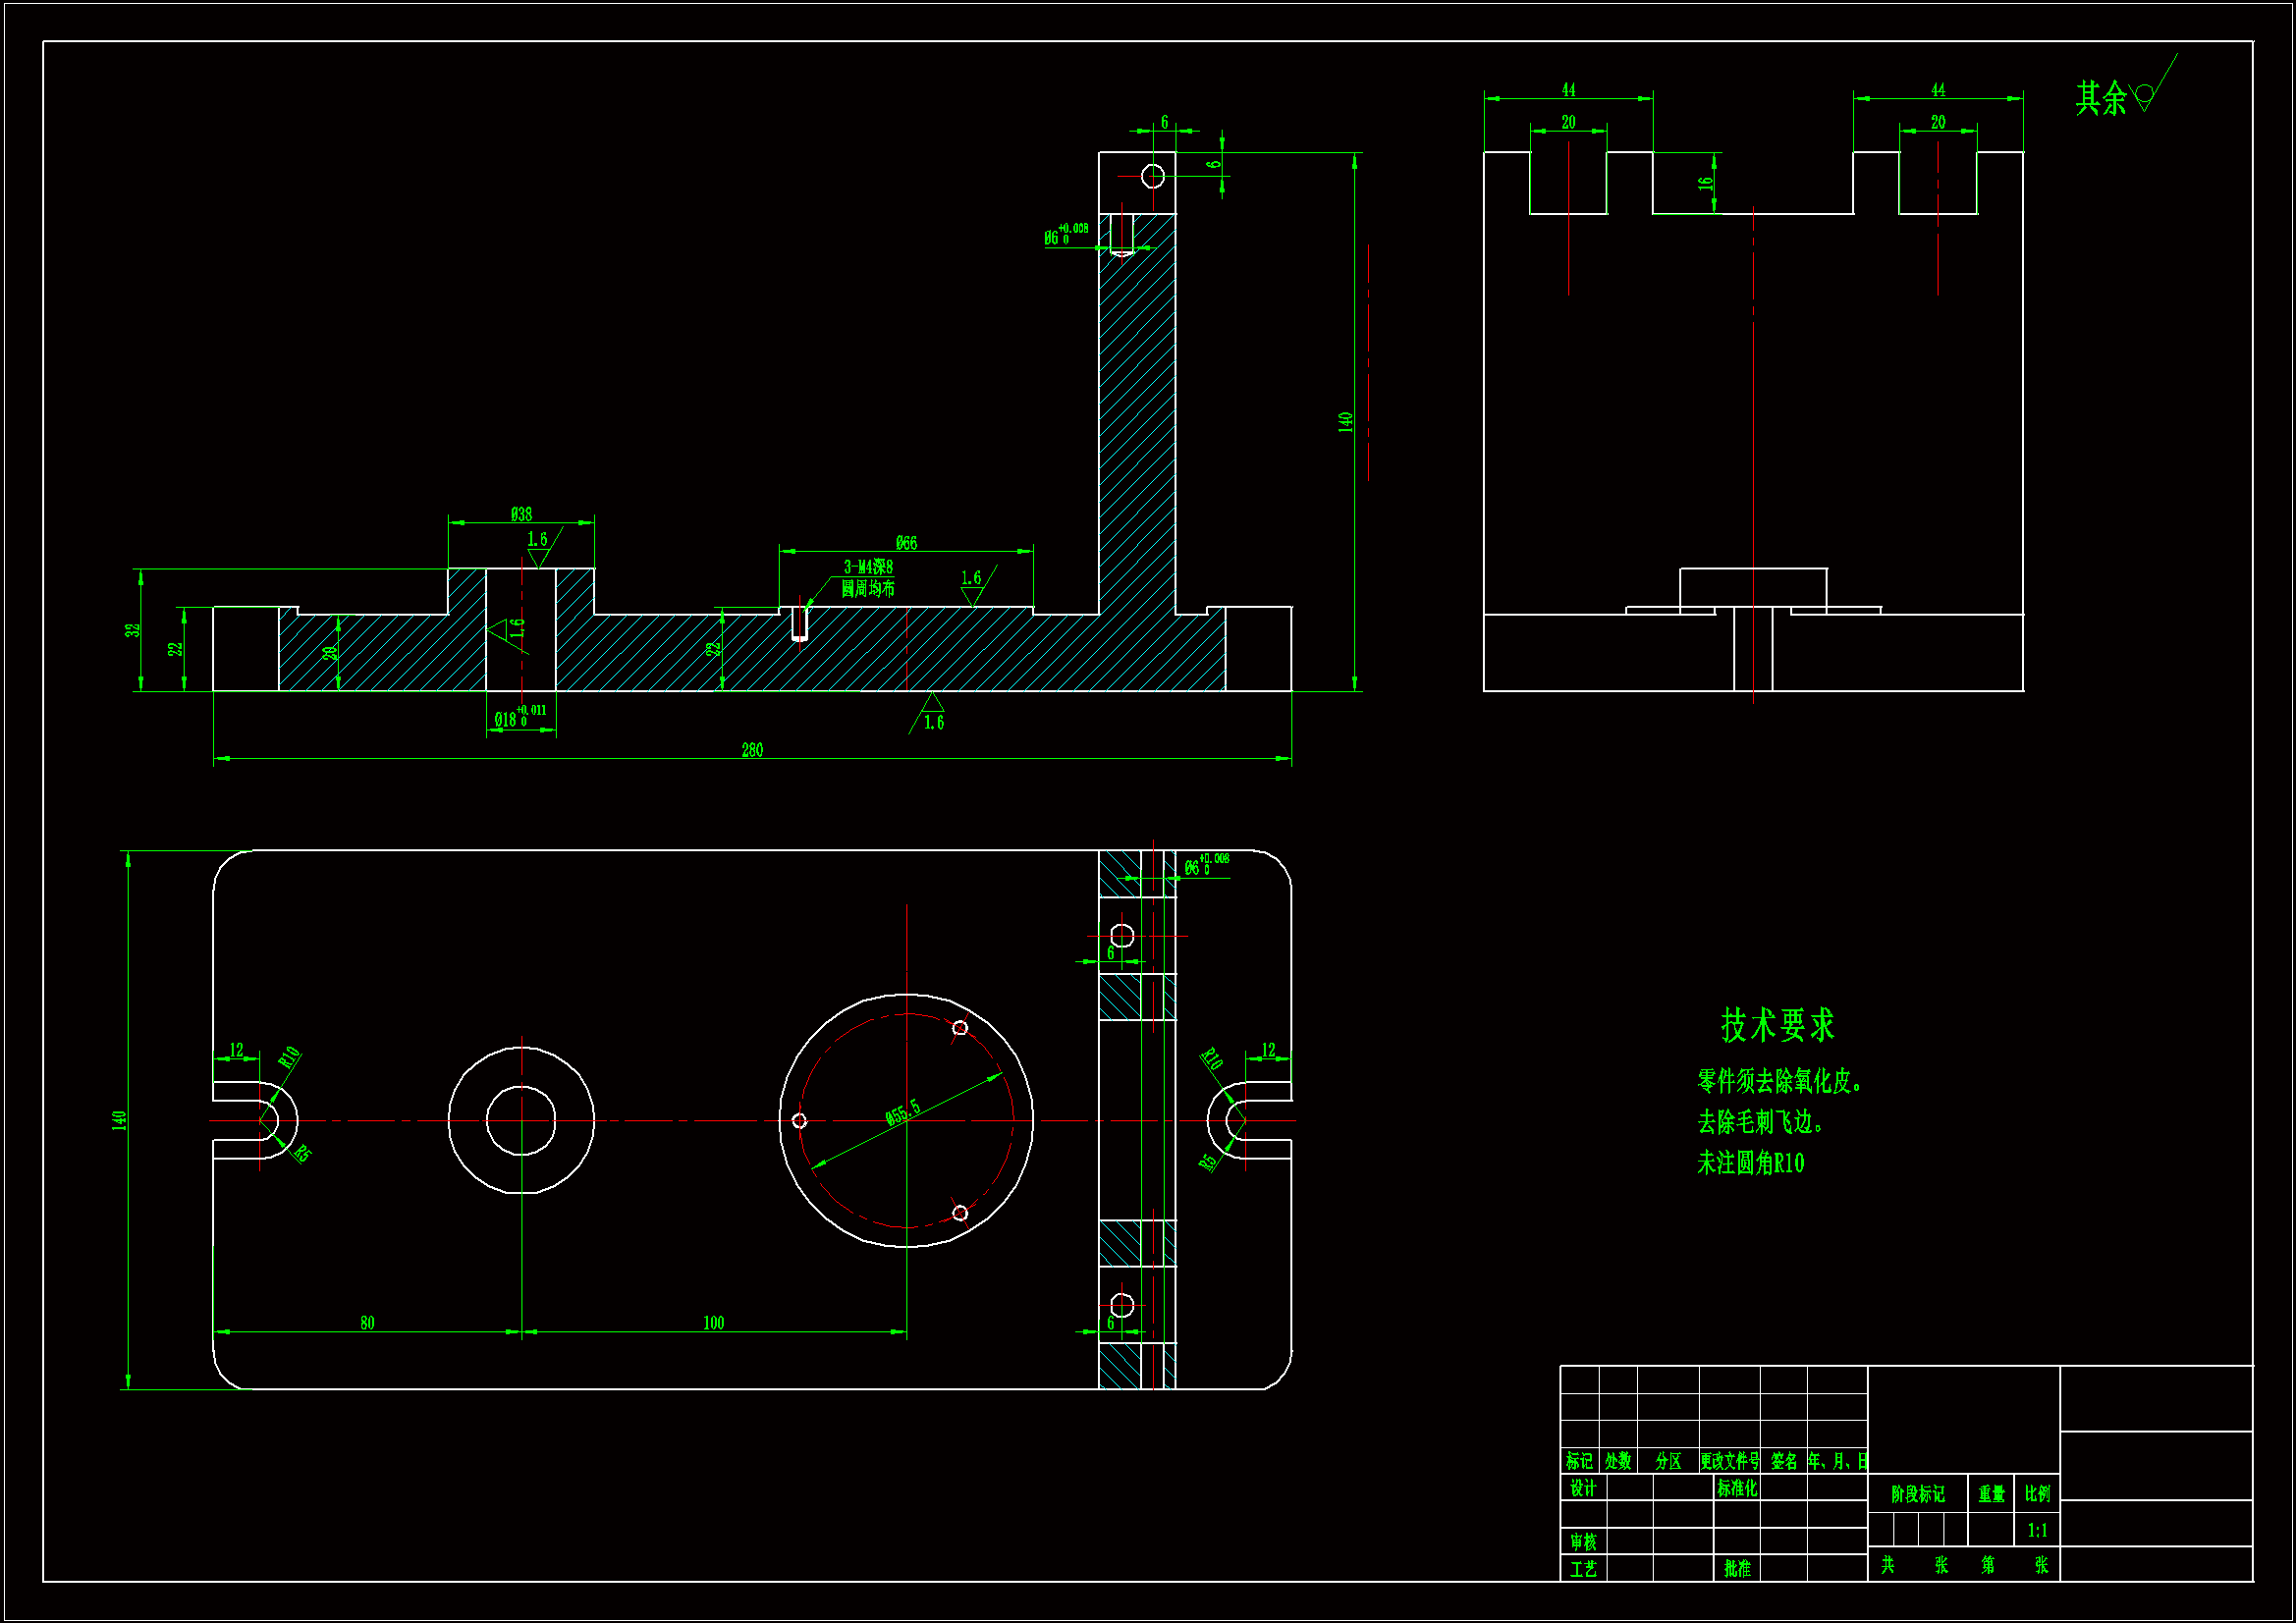Click the 280 overall length dimension text
This screenshot has height=1623, width=2296.
[752, 750]
